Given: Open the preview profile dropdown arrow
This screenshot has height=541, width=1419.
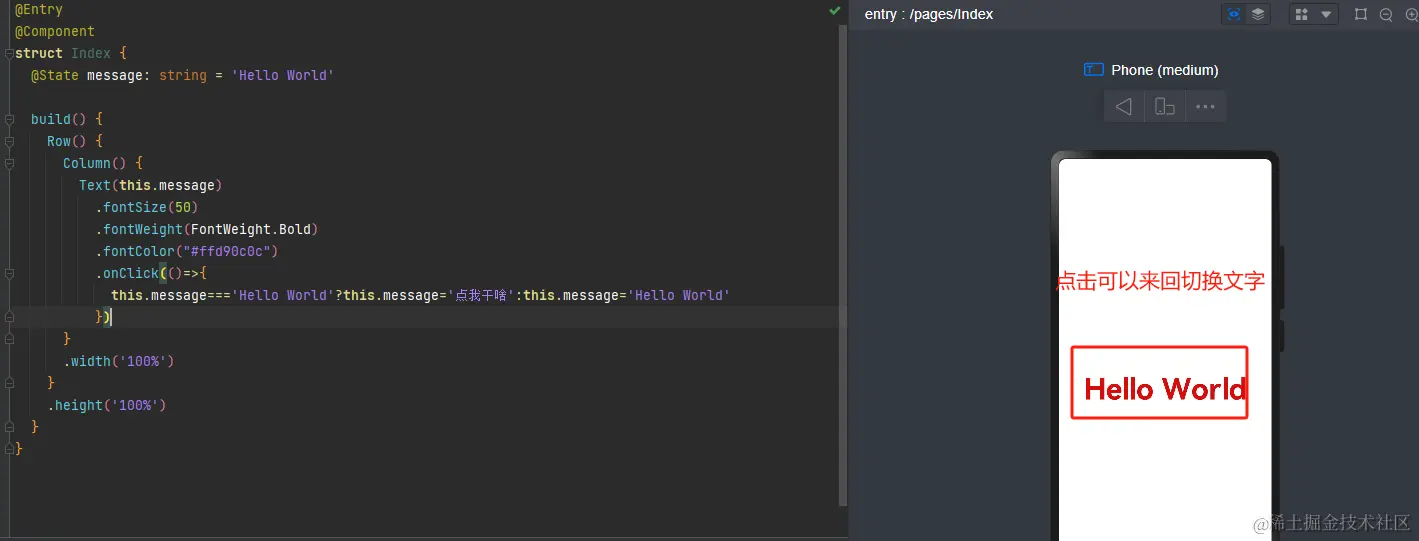Looking at the screenshot, I should tap(1326, 14).
